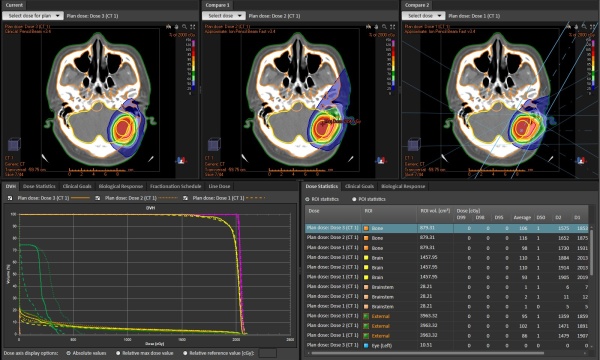Click the 3D cube icon in Compare 1 view
Screen dimensions: 600x360
click(x=214, y=145)
